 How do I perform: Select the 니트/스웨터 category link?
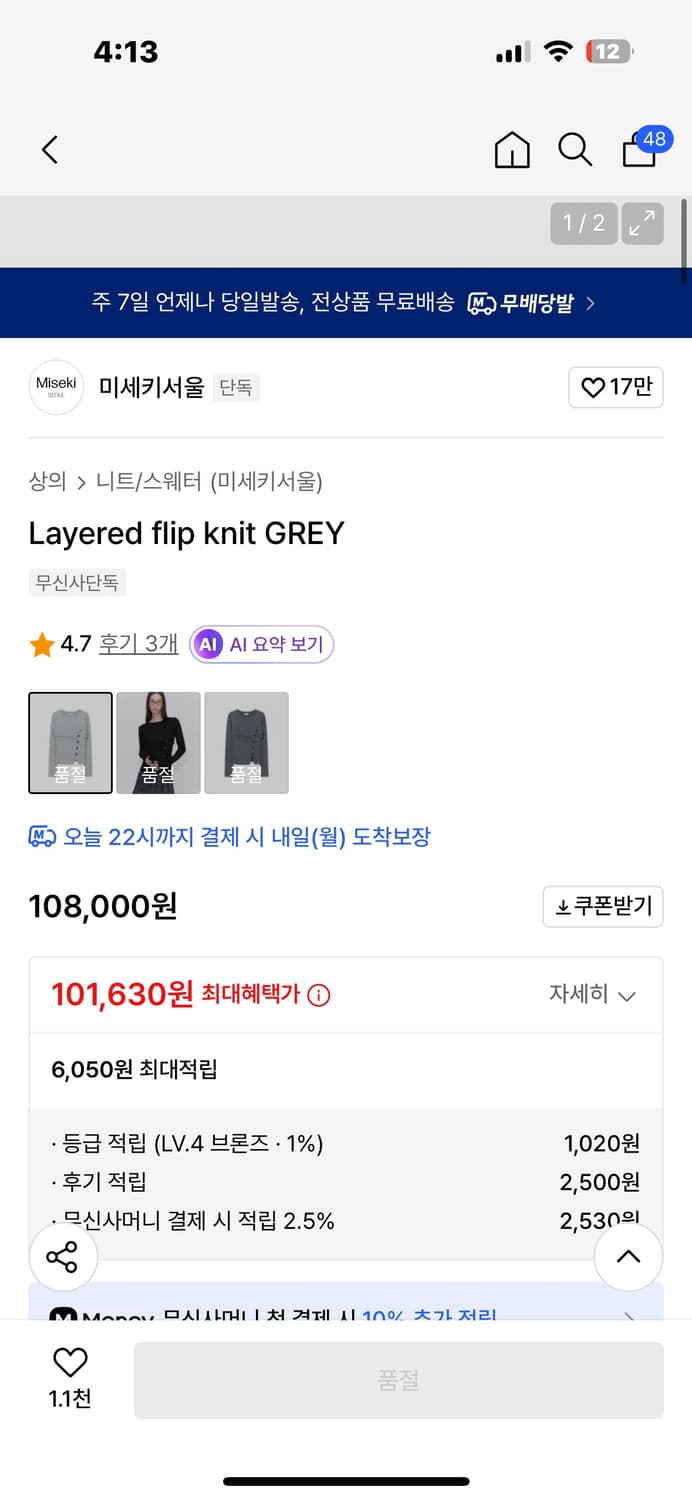pyautogui.click(x=137, y=481)
